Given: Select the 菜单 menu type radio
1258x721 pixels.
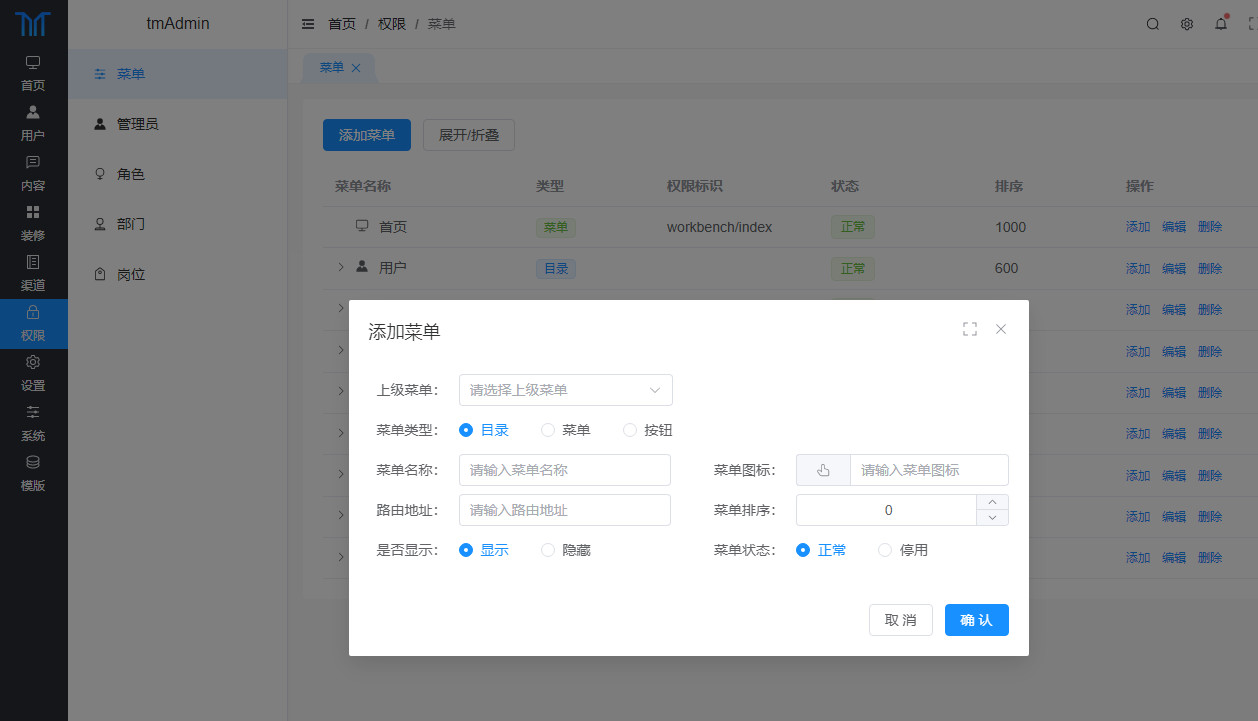Looking at the screenshot, I should click(x=548, y=430).
